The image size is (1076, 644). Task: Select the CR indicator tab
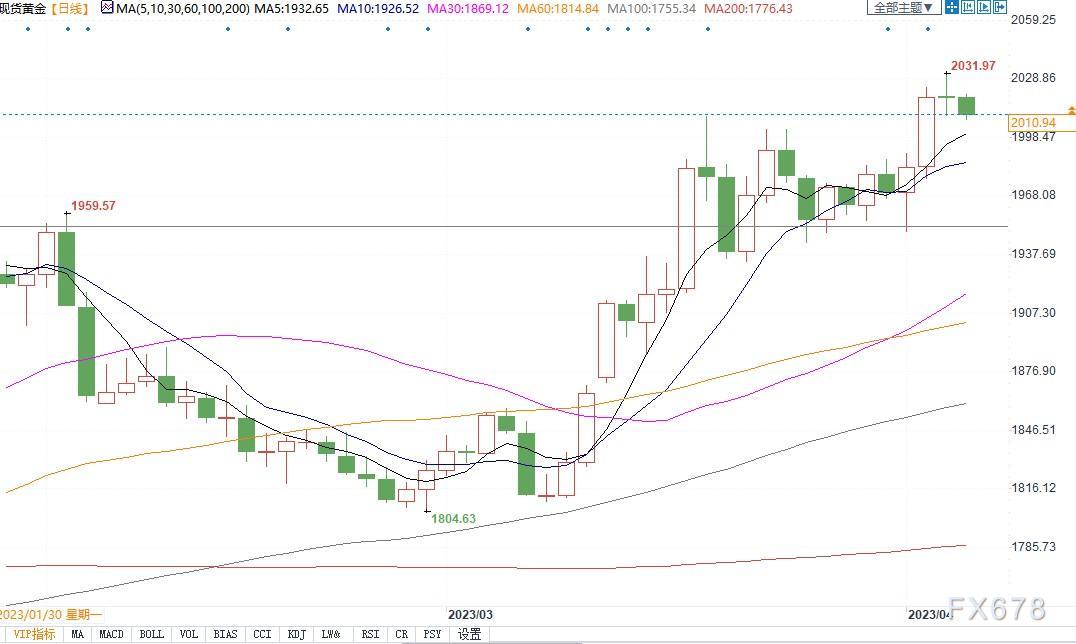(401, 634)
